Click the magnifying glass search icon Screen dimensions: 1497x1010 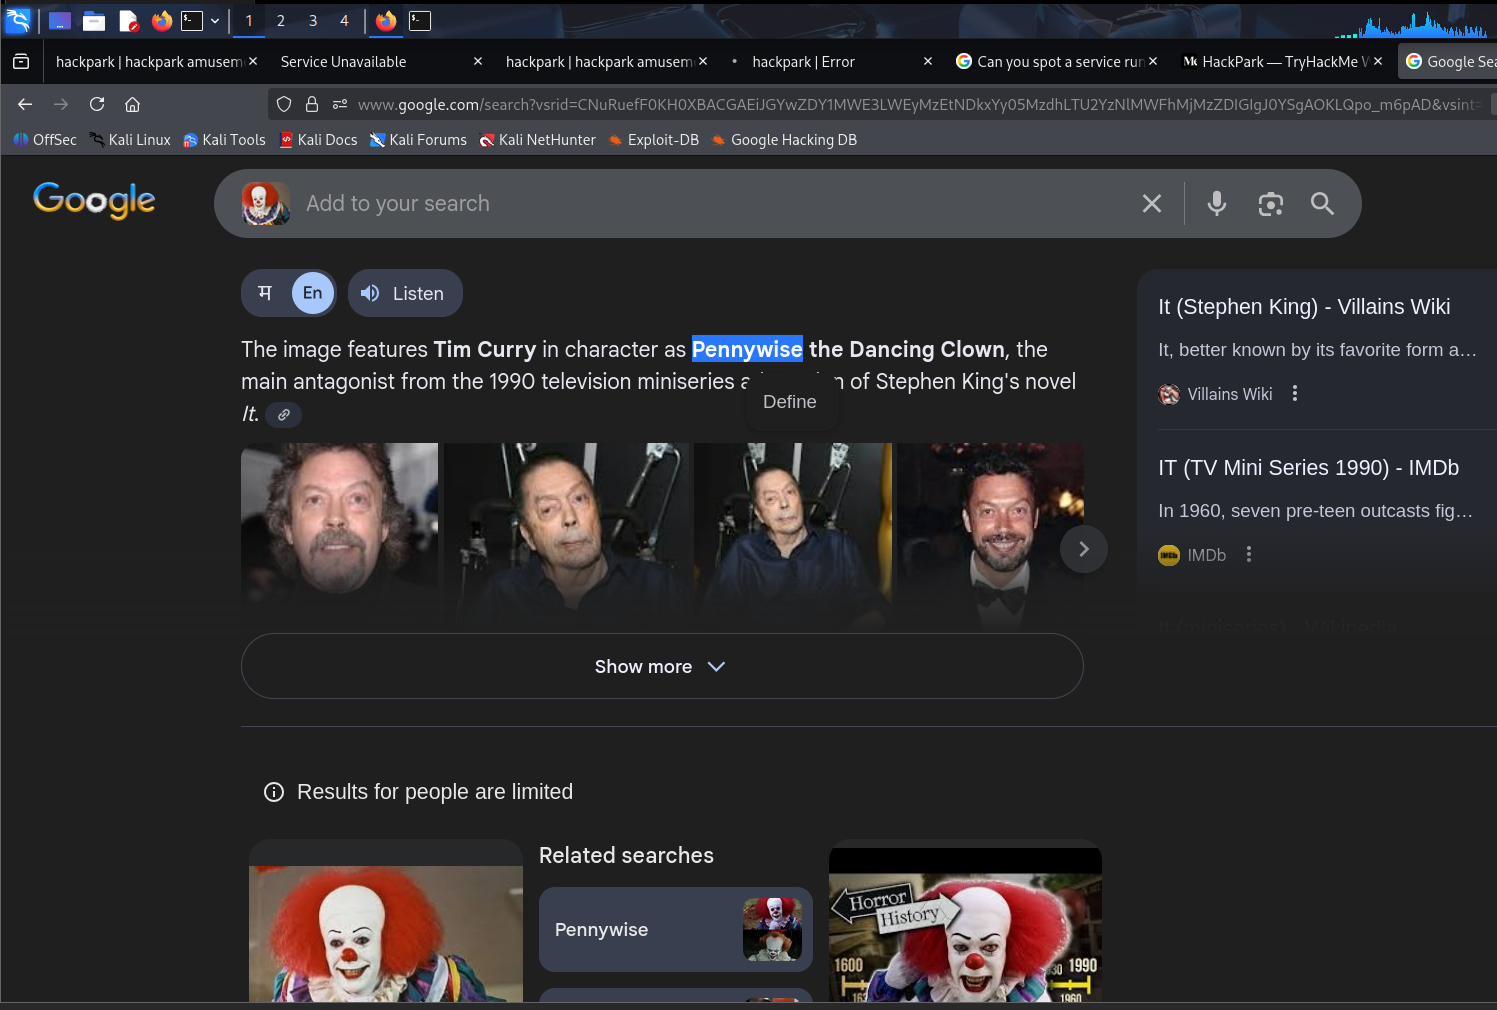click(1322, 204)
